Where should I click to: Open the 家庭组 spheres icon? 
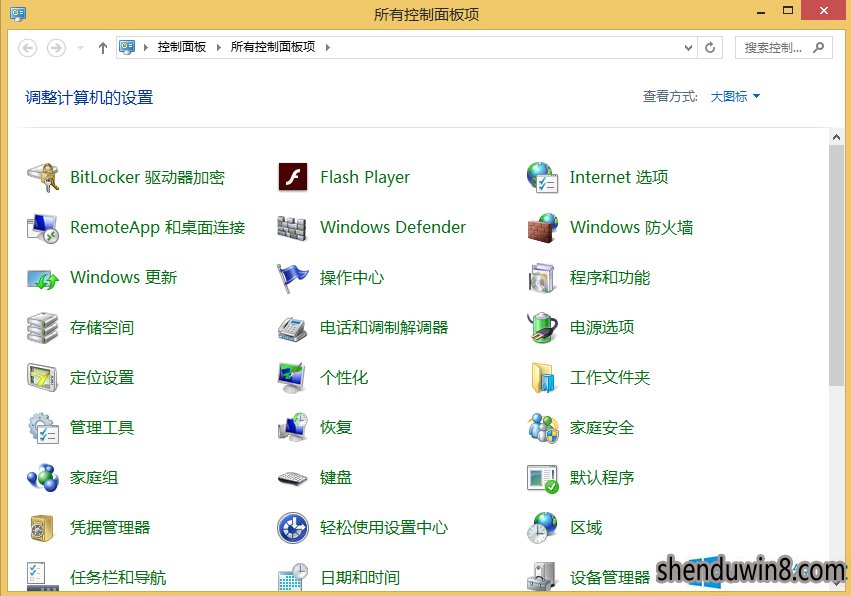coord(43,478)
